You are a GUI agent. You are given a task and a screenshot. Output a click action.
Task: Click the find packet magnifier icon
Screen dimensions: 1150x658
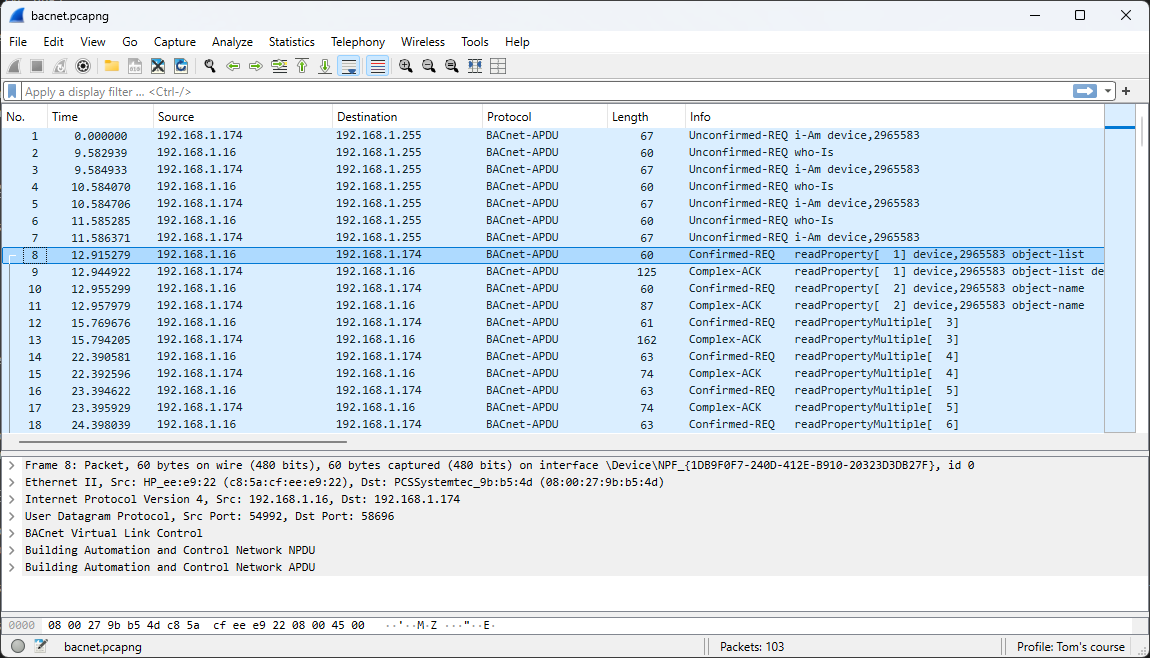(210, 66)
